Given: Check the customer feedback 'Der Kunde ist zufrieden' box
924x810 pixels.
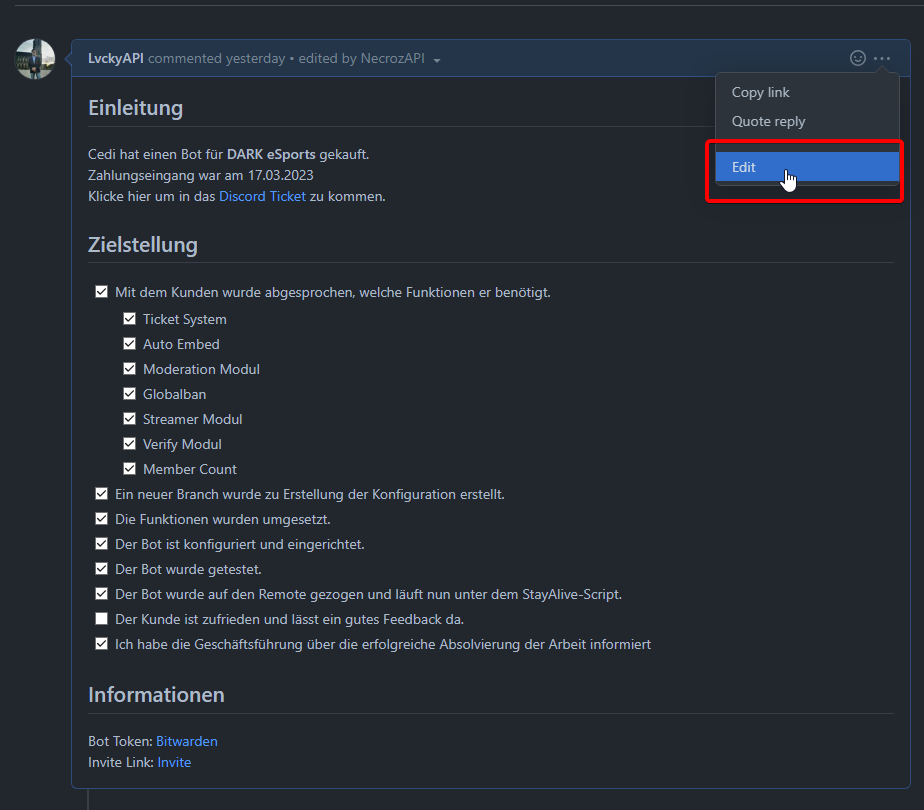Looking at the screenshot, I should coord(101,619).
